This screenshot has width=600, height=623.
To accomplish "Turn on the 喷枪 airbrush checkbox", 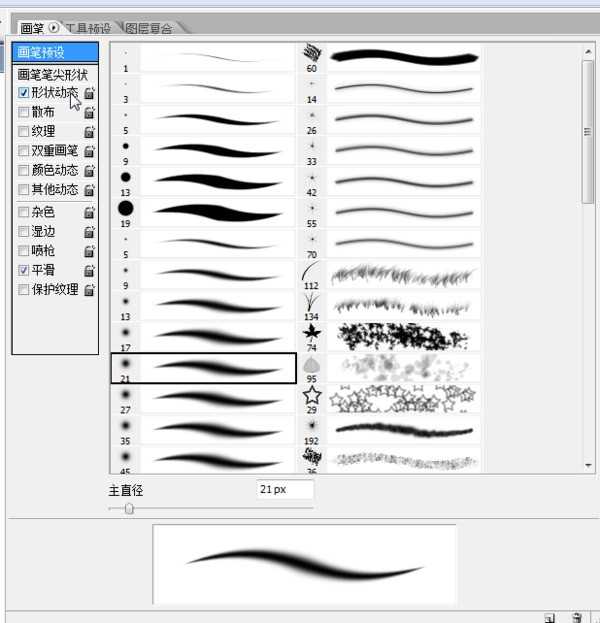I will coord(24,251).
